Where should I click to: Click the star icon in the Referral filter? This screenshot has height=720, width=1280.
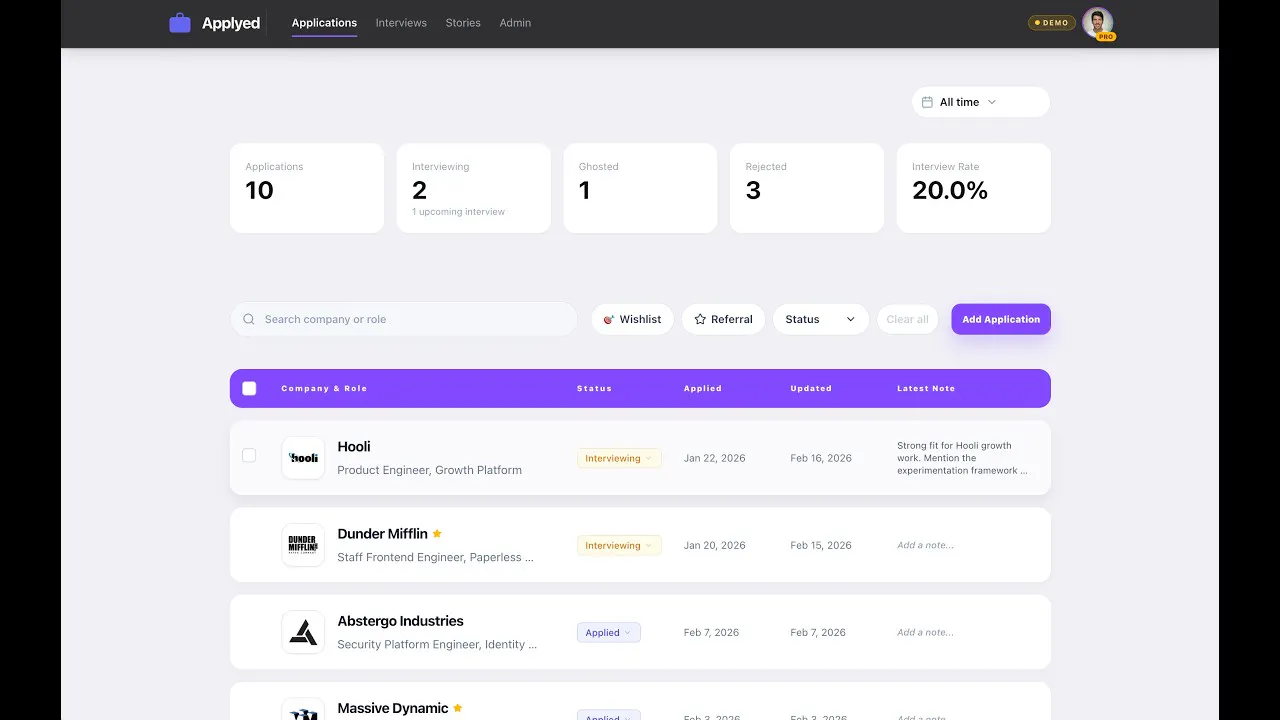[700, 319]
